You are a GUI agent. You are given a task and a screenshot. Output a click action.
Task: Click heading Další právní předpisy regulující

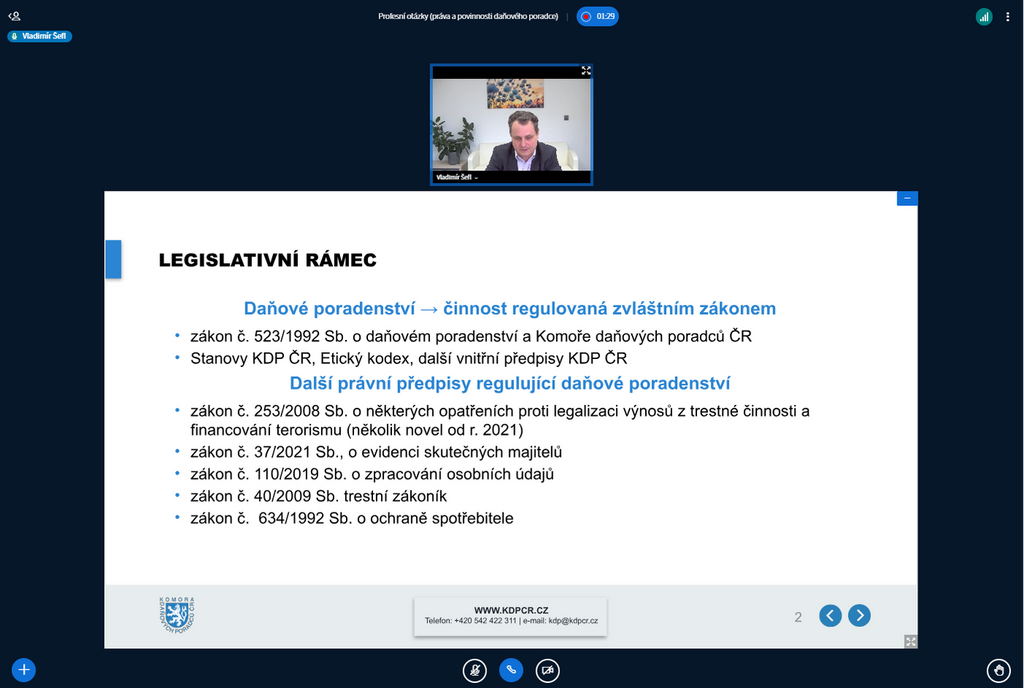point(510,383)
